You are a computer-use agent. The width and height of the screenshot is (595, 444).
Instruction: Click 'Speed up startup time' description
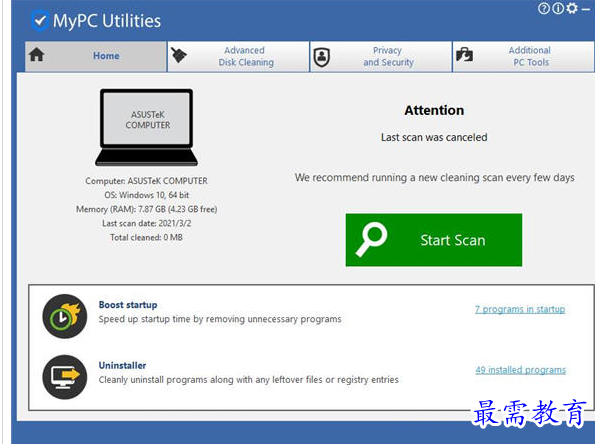coord(220,319)
